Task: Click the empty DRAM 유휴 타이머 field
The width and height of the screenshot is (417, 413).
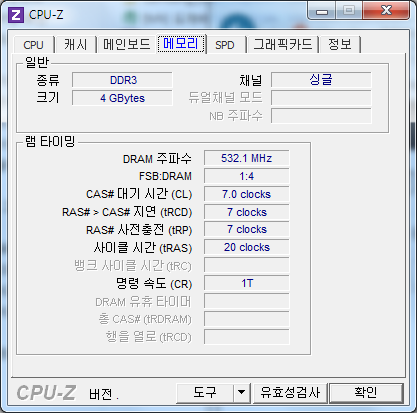Action: [247, 302]
